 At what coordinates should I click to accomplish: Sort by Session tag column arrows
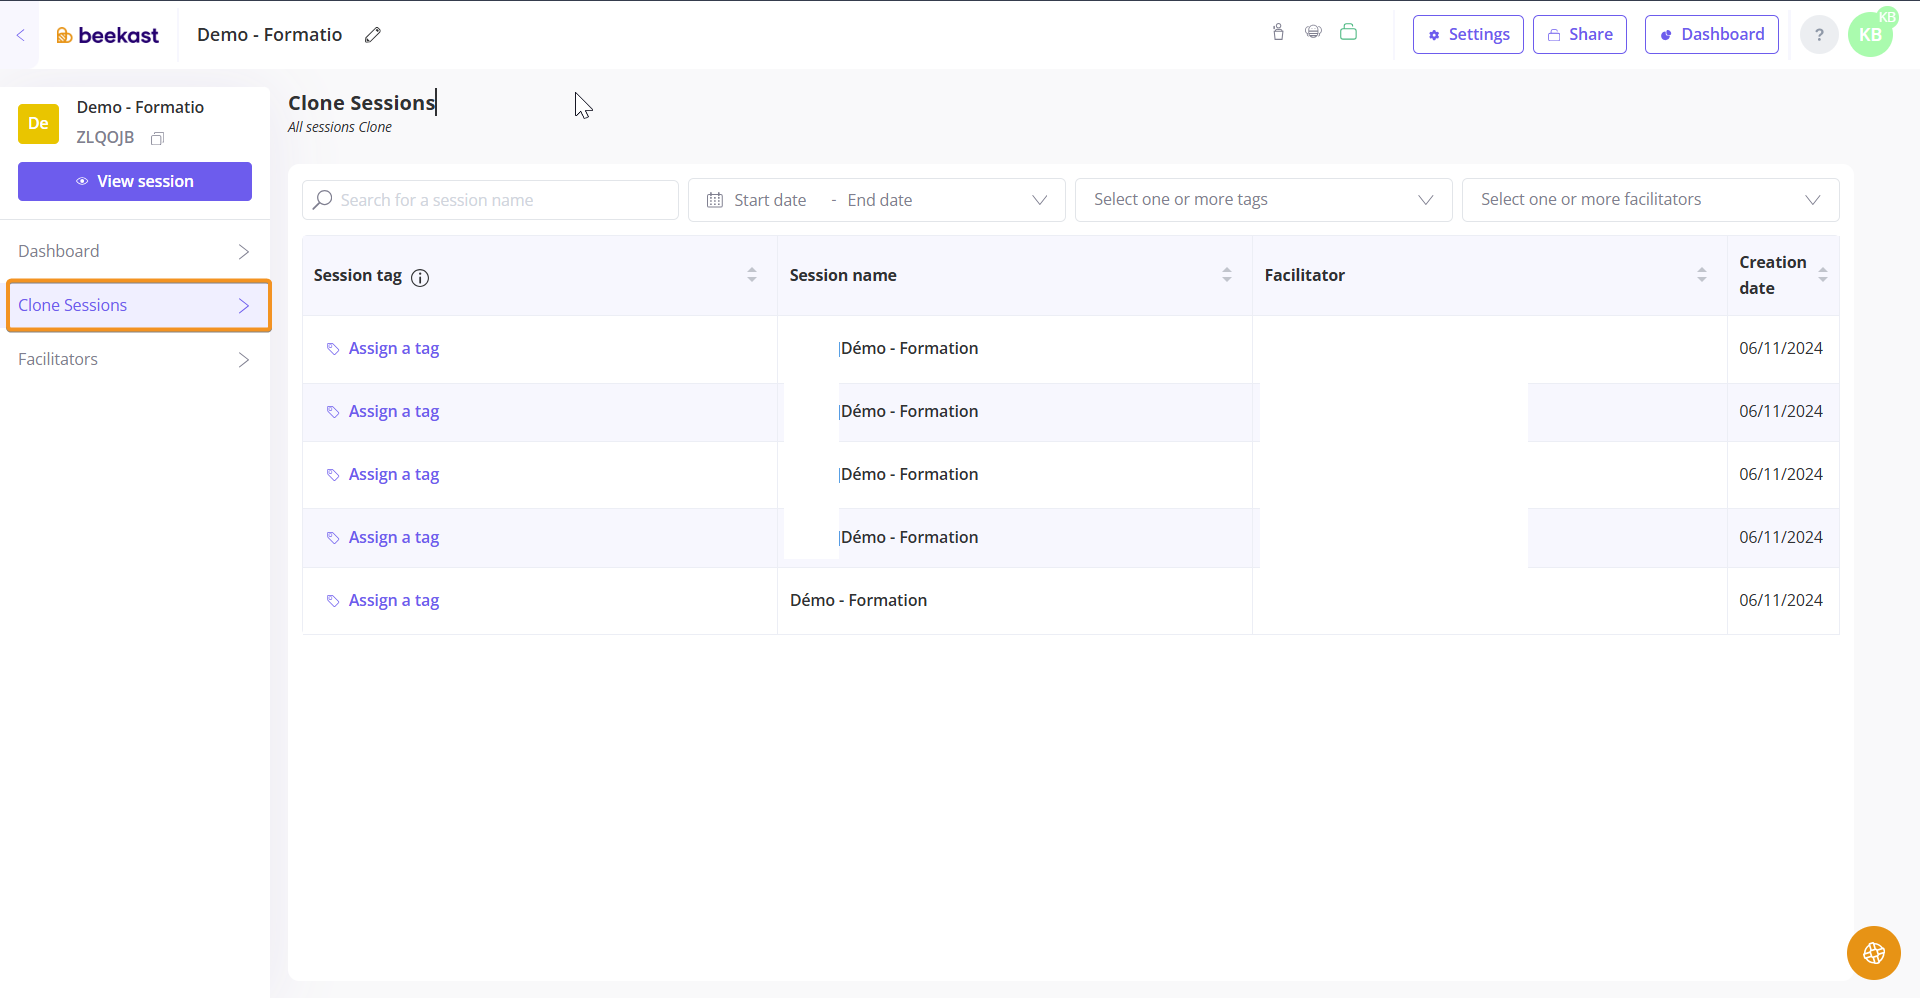coord(752,275)
